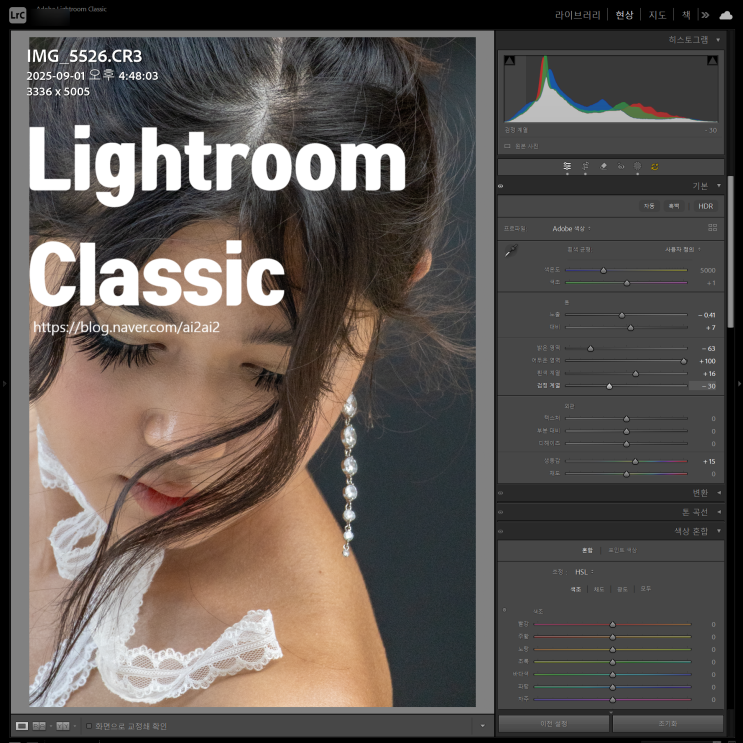Toggle Tone Curve (톤 곡선) panel eye
This screenshot has height=743, width=743.
click(x=500, y=512)
